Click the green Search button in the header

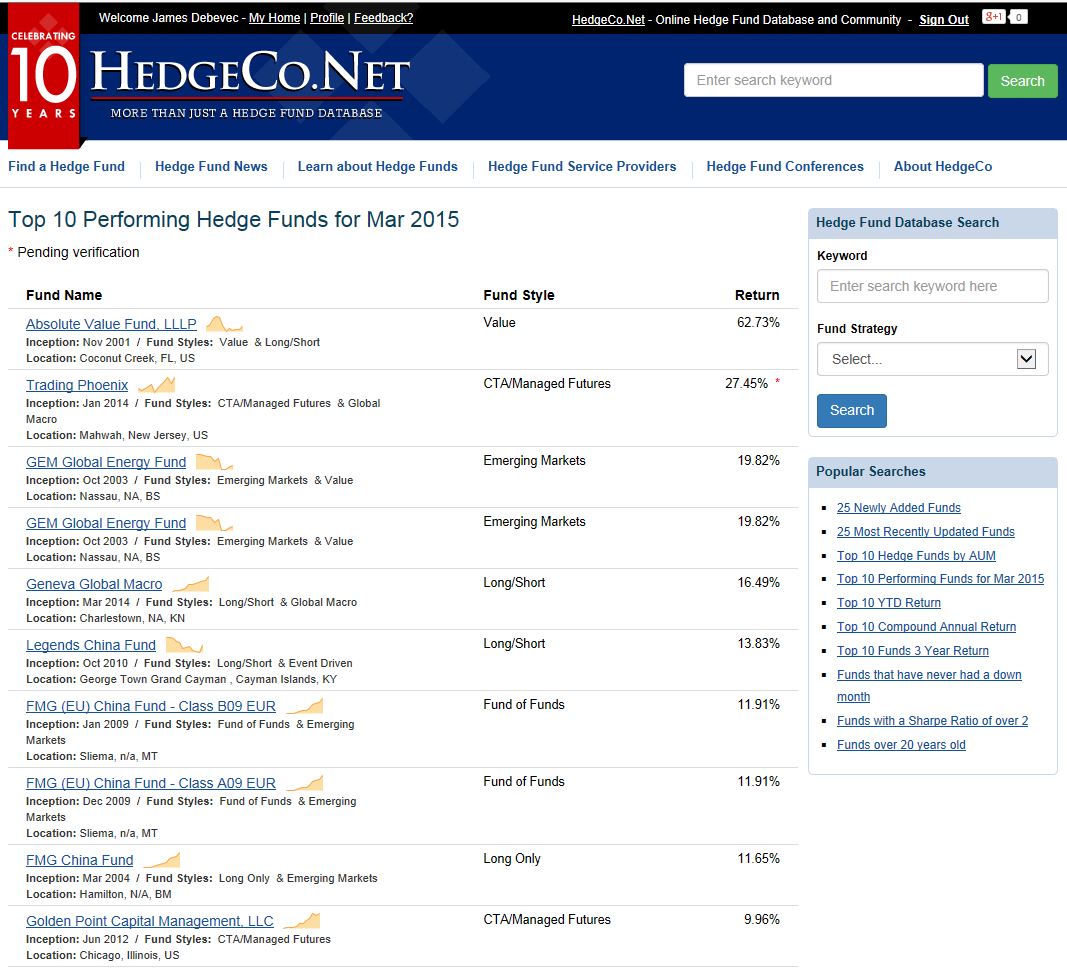click(1022, 81)
